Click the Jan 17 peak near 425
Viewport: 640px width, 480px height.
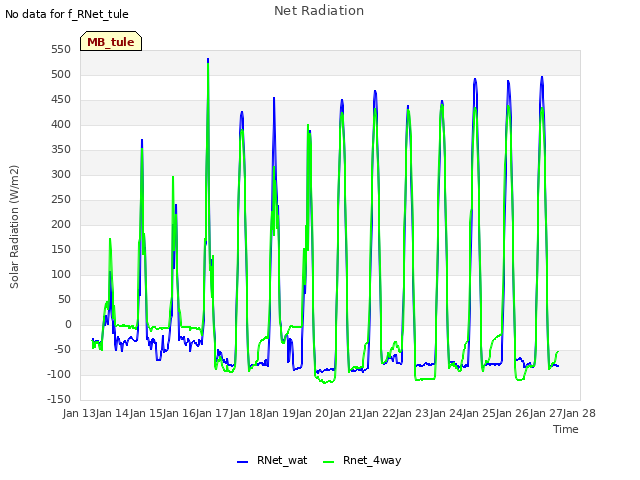[242, 112]
